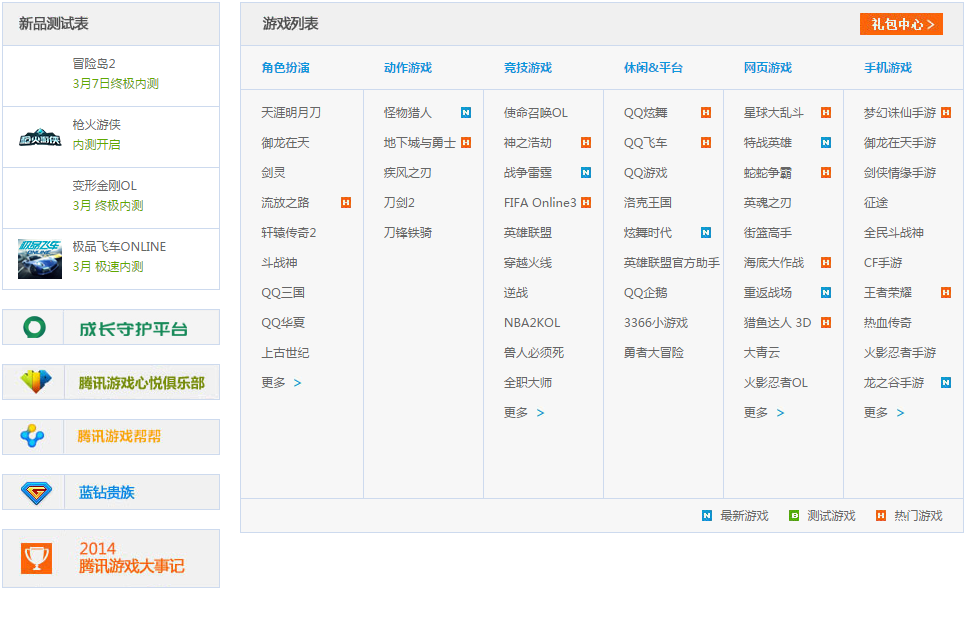Show more games in 手机游戏 column

[884, 413]
